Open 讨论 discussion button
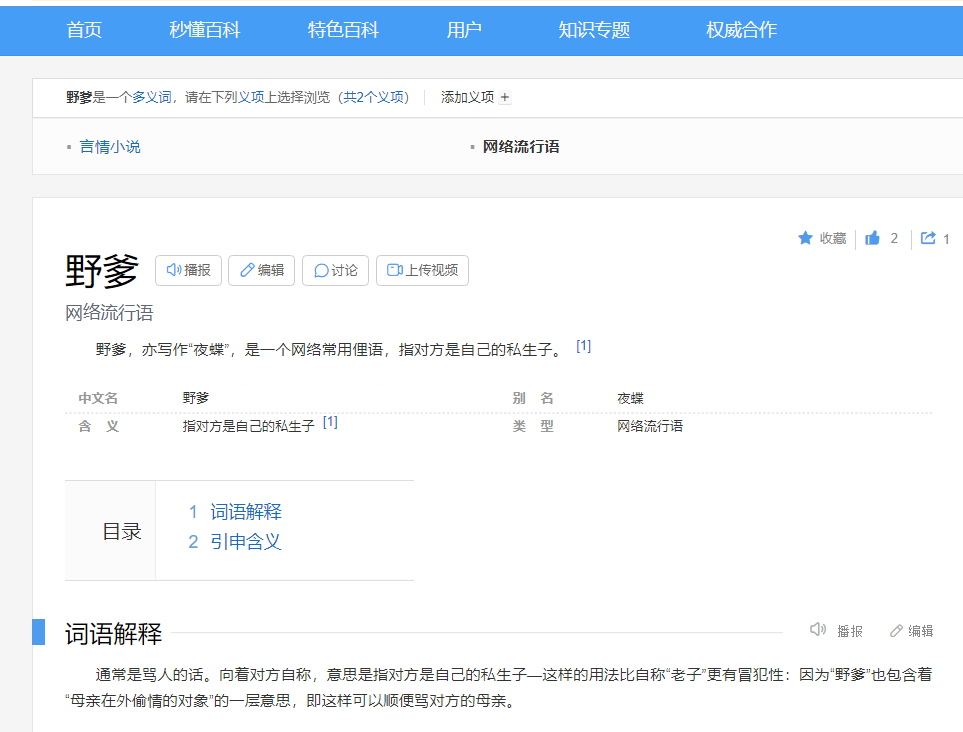Screen dimensions: 963x732 coord(335,270)
